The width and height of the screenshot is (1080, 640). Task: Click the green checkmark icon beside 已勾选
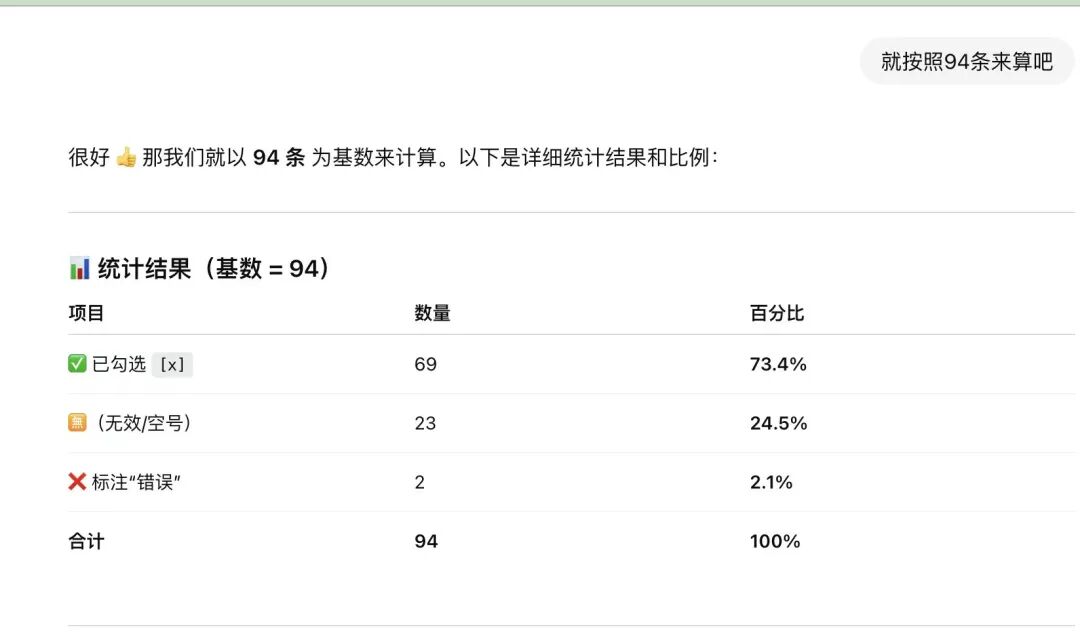77,364
